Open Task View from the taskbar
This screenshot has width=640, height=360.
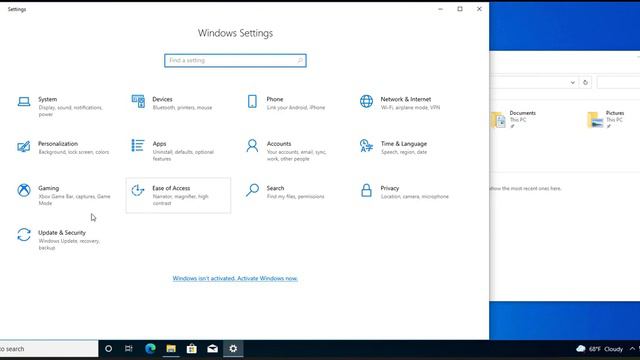pyautogui.click(x=129, y=349)
